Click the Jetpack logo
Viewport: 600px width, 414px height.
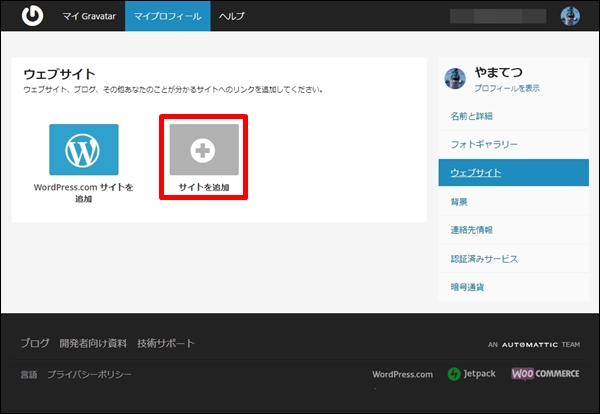point(471,374)
